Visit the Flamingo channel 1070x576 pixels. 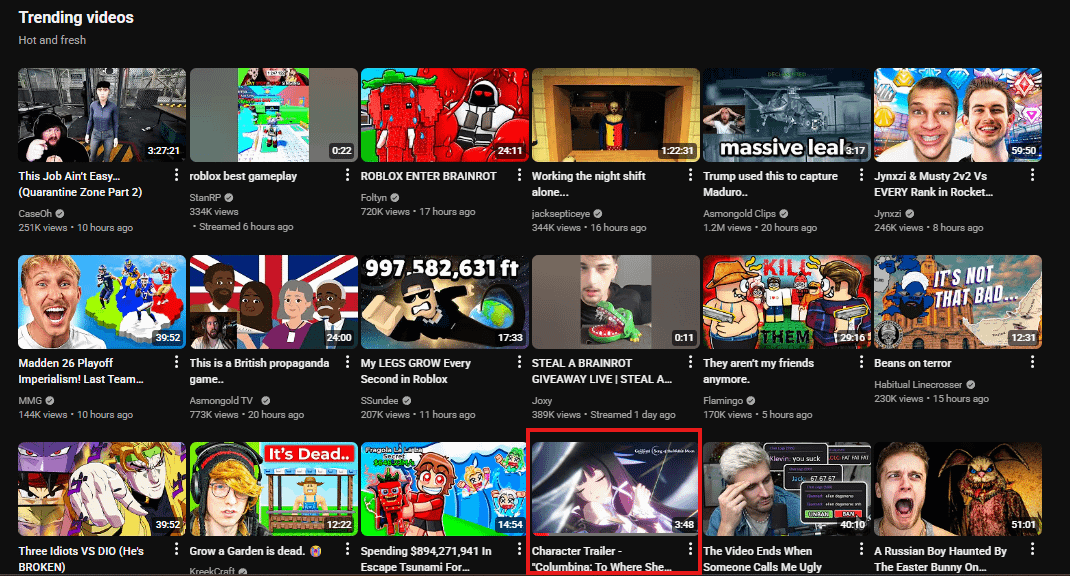(723, 401)
